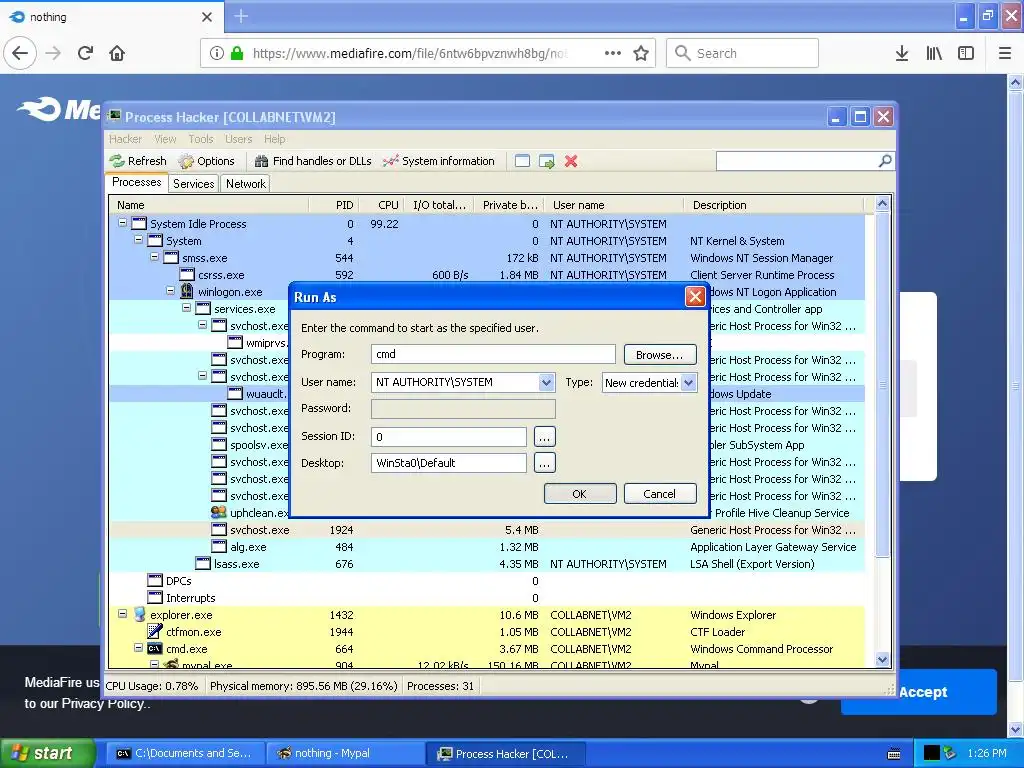
Task: Go to browser home page
Action: 117,53
